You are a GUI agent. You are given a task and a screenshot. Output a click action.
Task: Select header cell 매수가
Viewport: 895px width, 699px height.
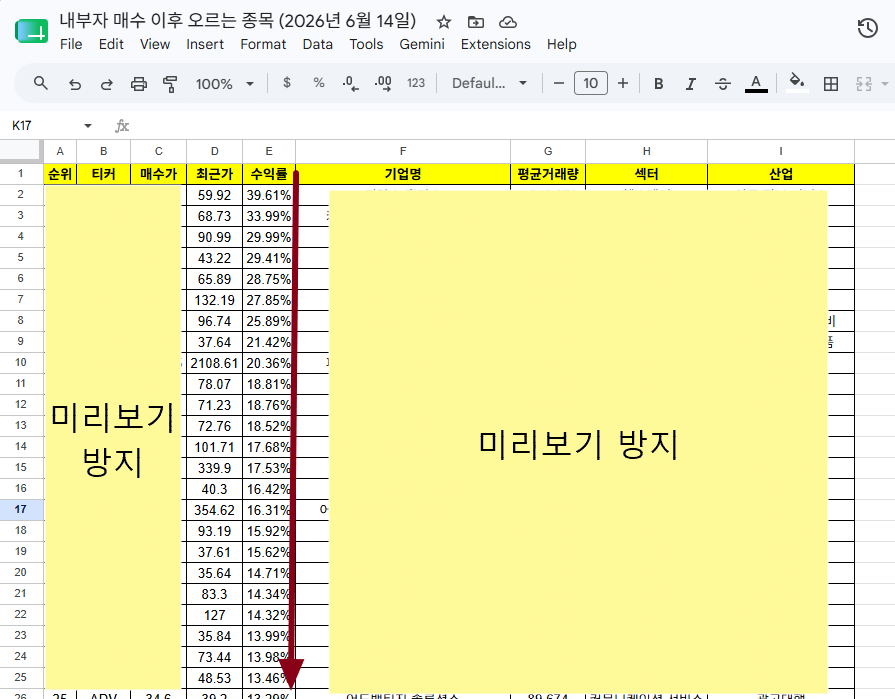158,174
